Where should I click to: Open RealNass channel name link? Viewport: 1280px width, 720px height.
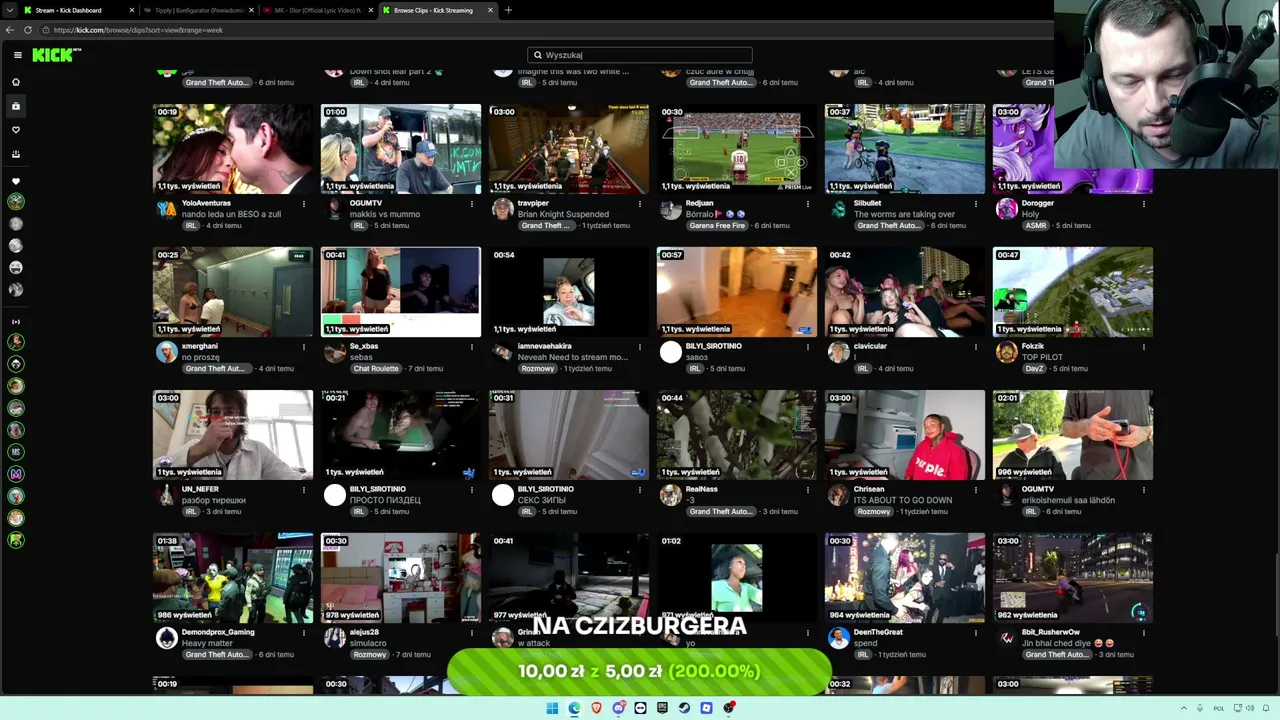click(702, 489)
